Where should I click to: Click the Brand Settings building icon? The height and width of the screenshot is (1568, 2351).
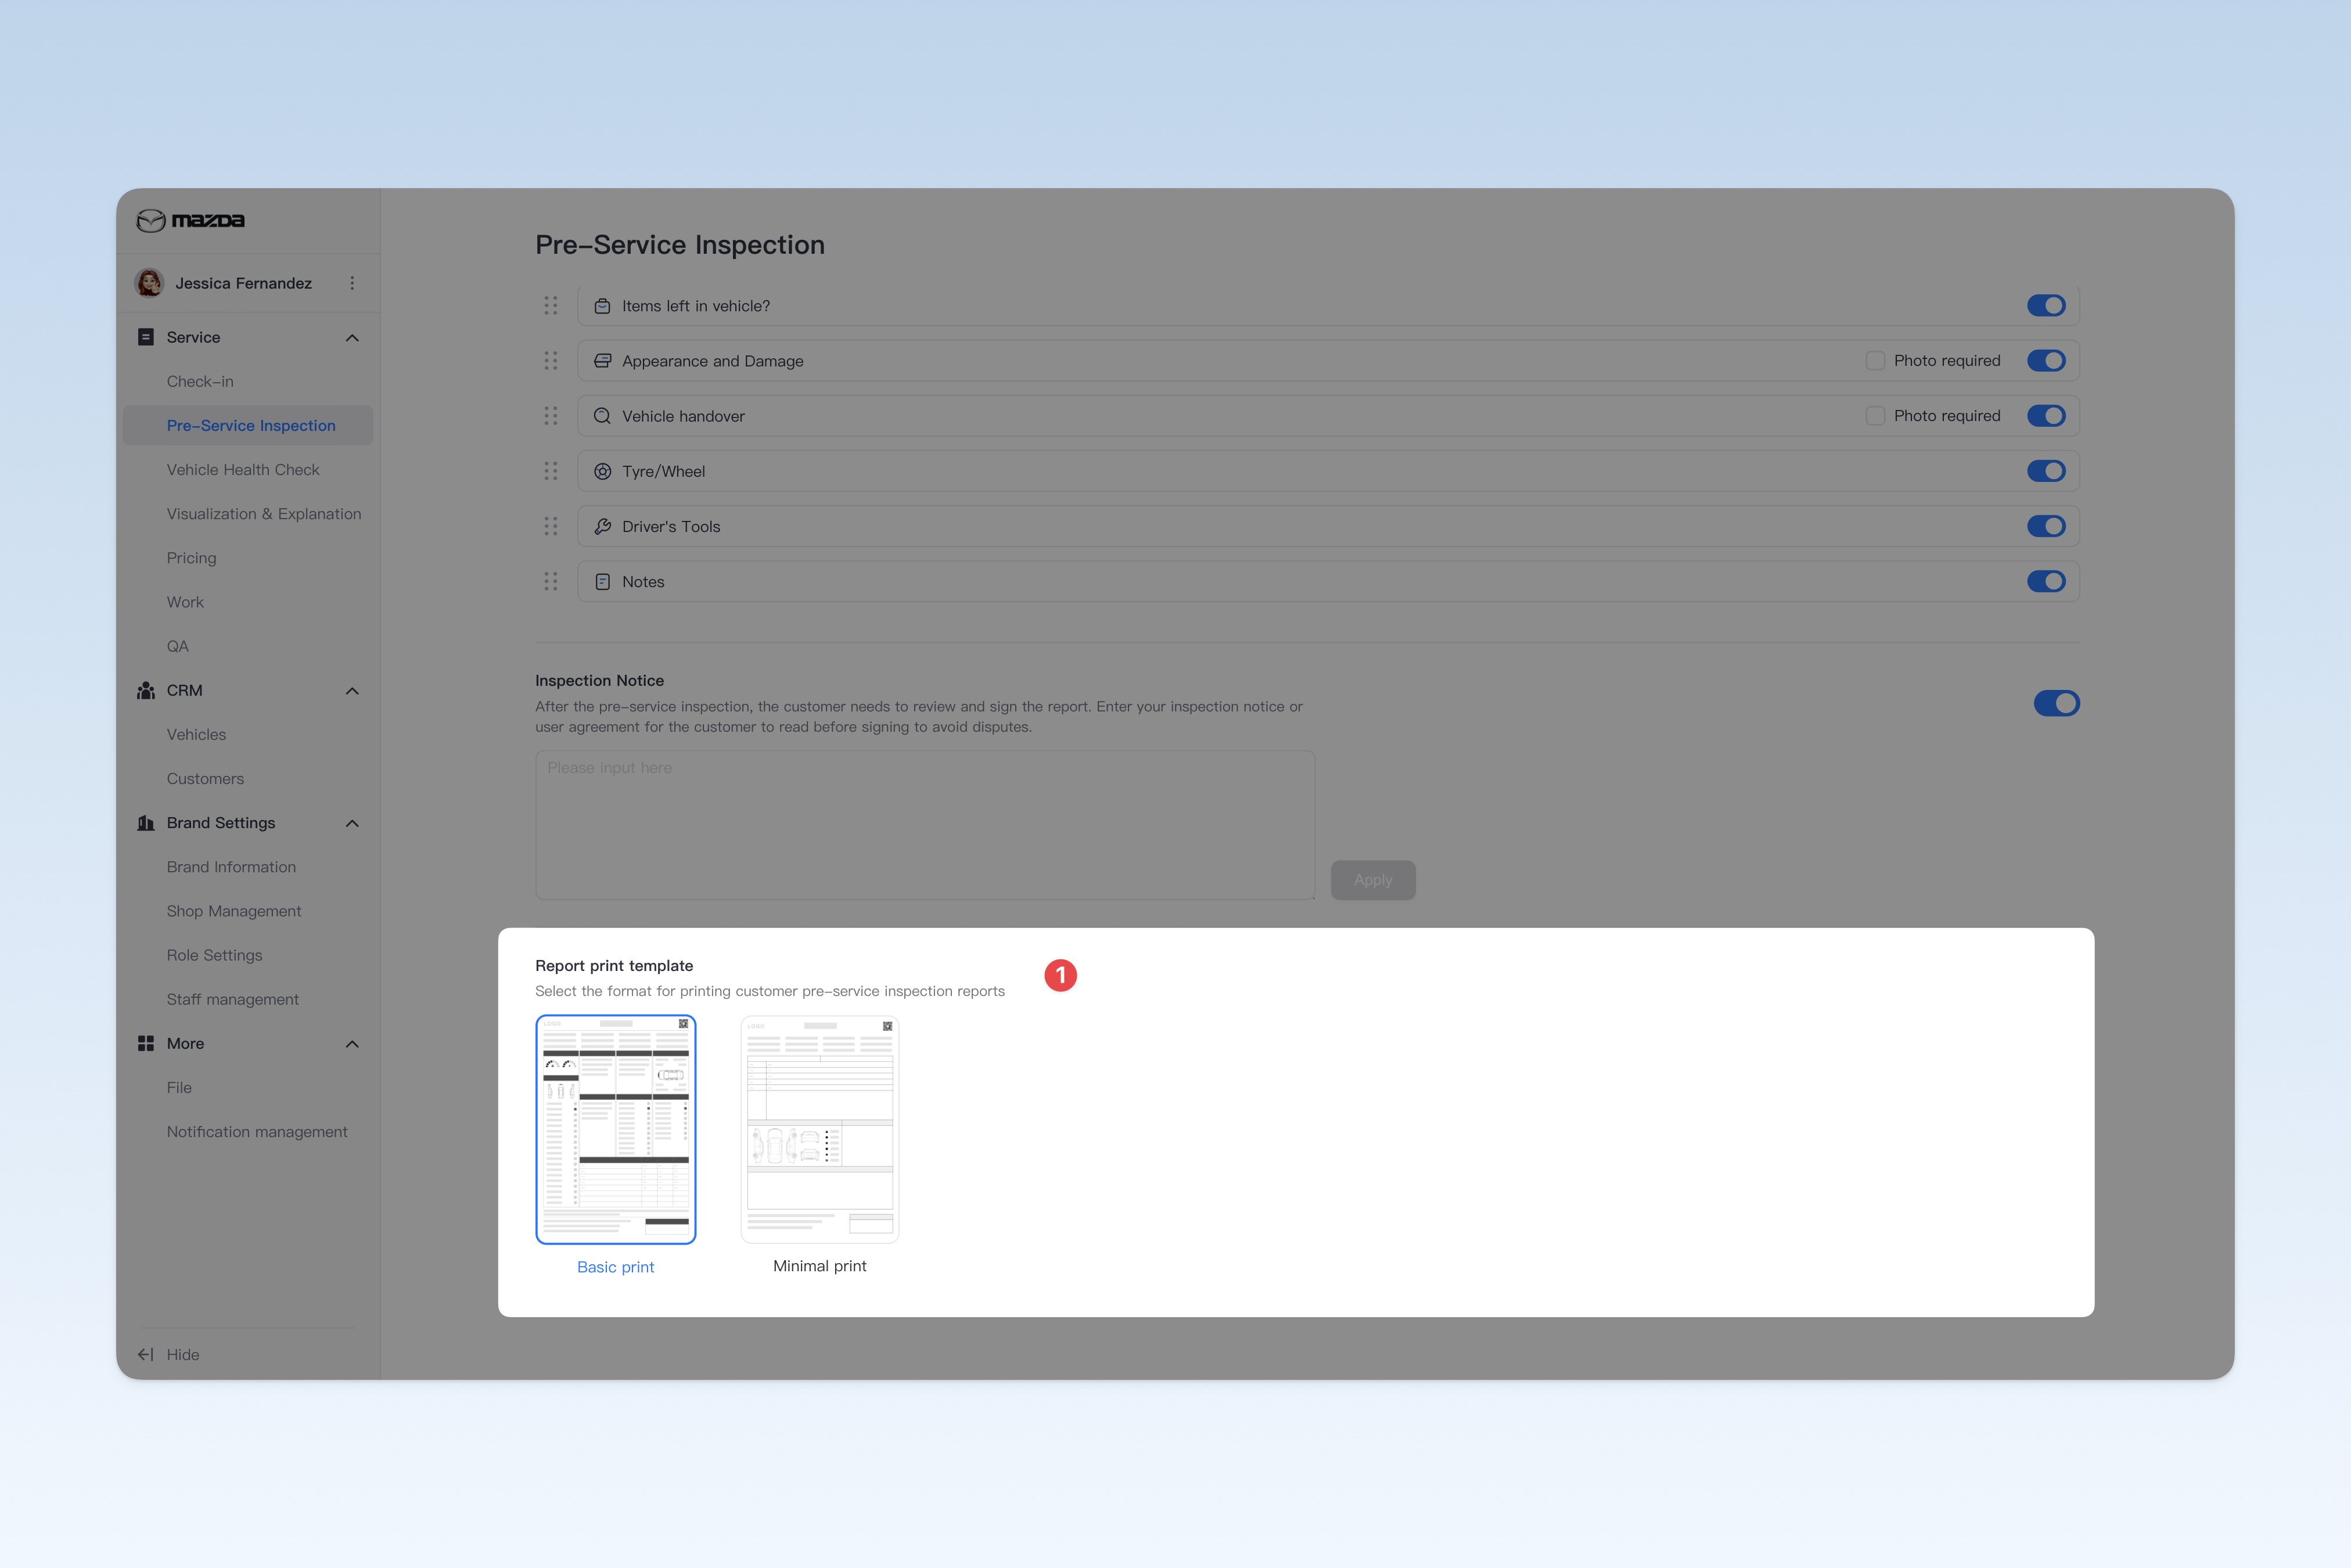point(146,823)
